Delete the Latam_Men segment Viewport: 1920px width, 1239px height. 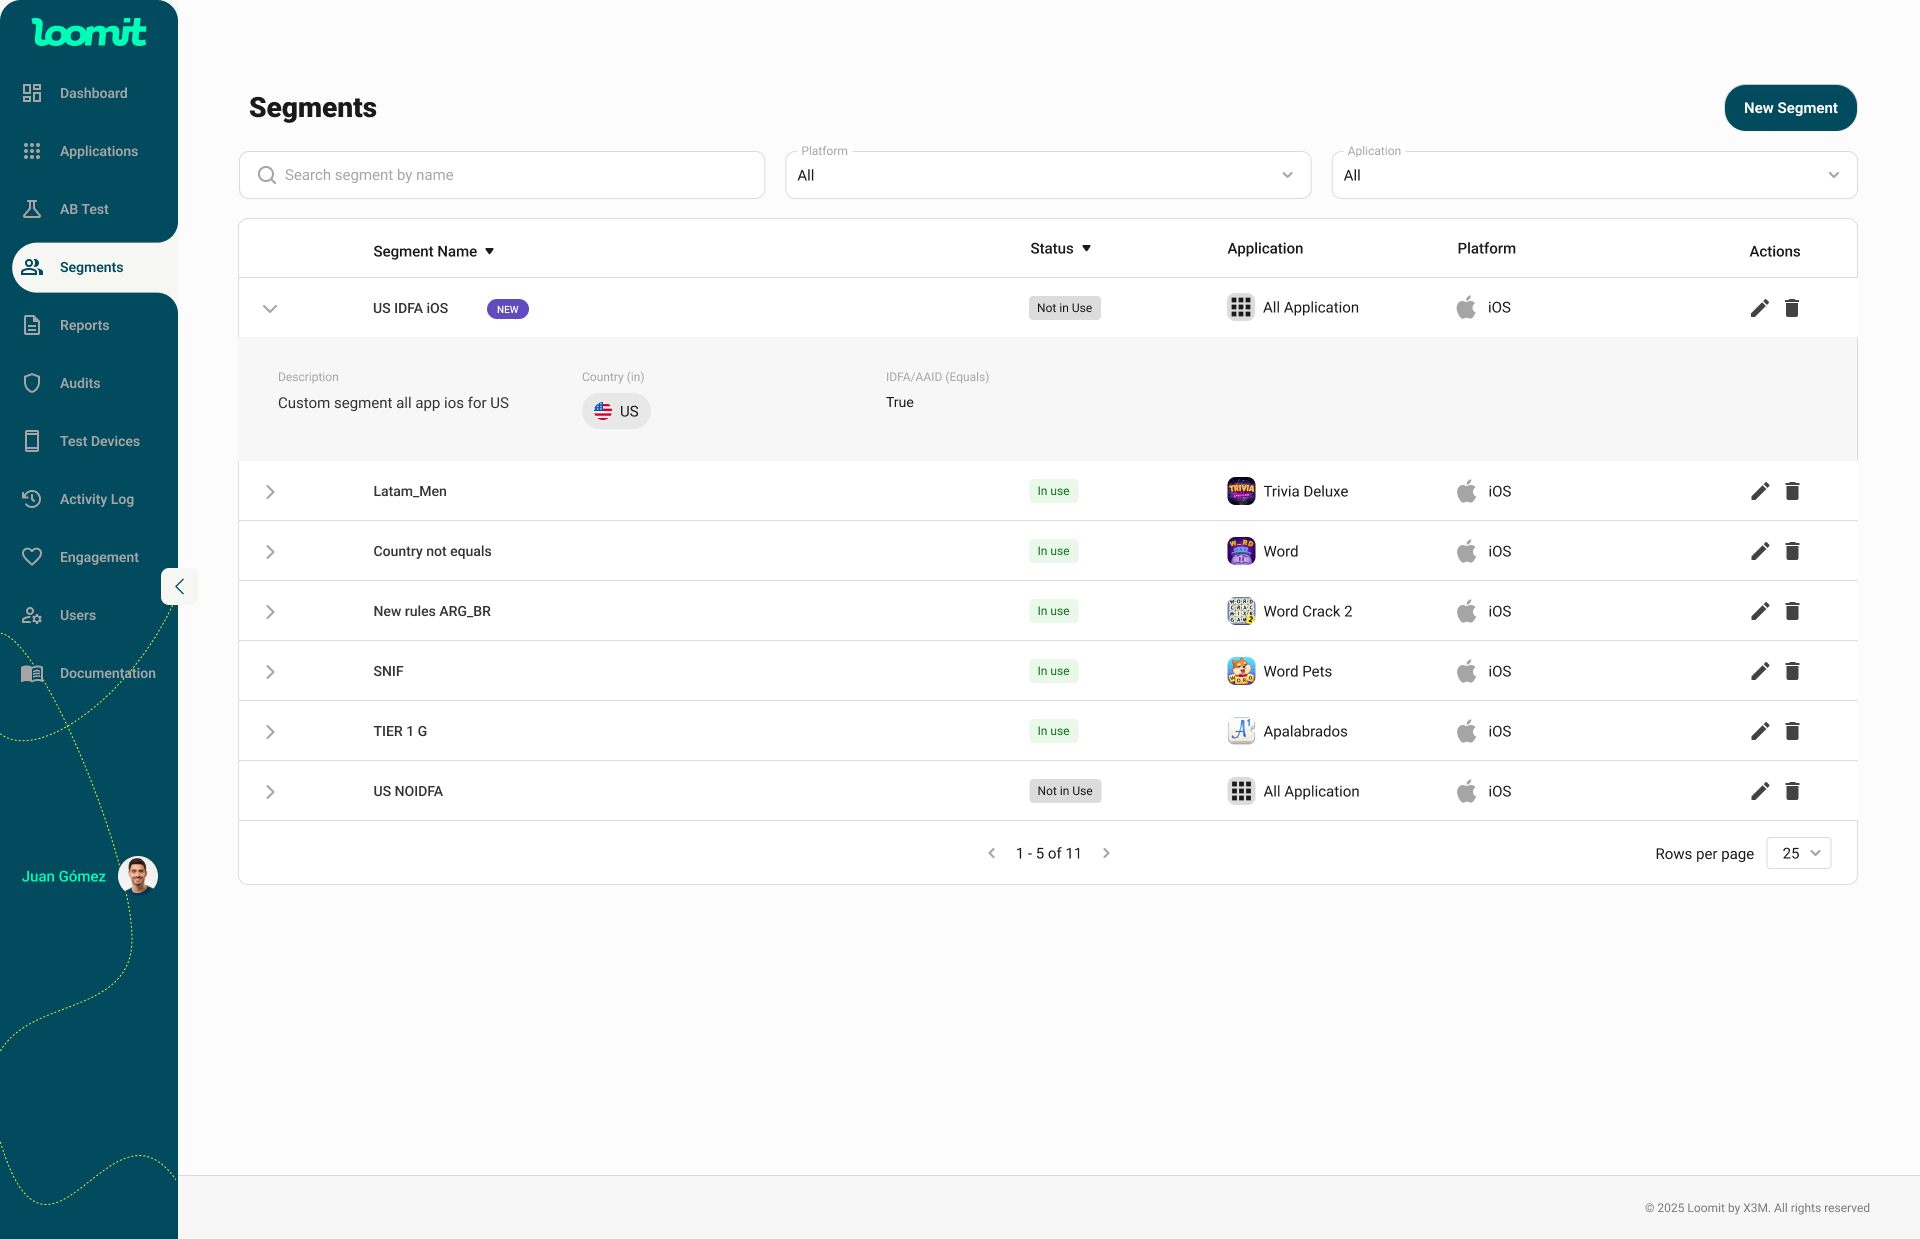(1792, 491)
